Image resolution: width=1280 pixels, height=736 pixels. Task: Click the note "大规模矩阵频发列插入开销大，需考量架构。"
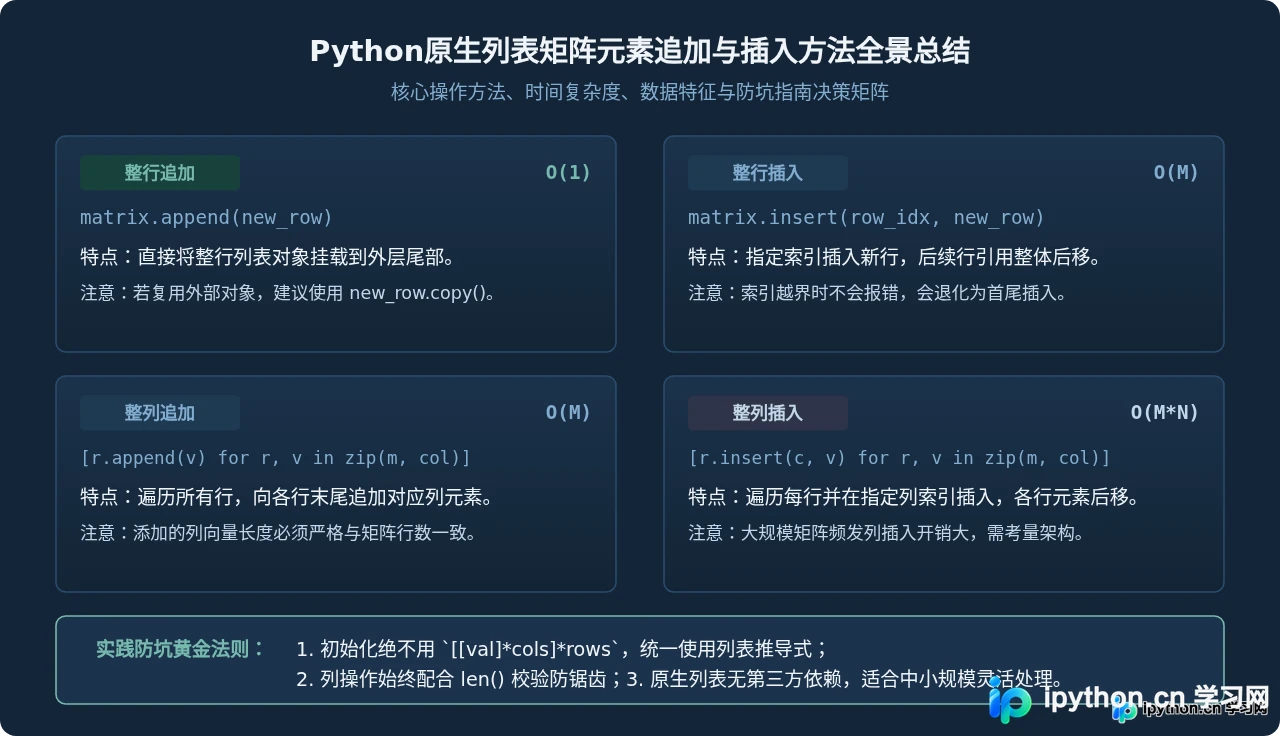tap(886, 533)
